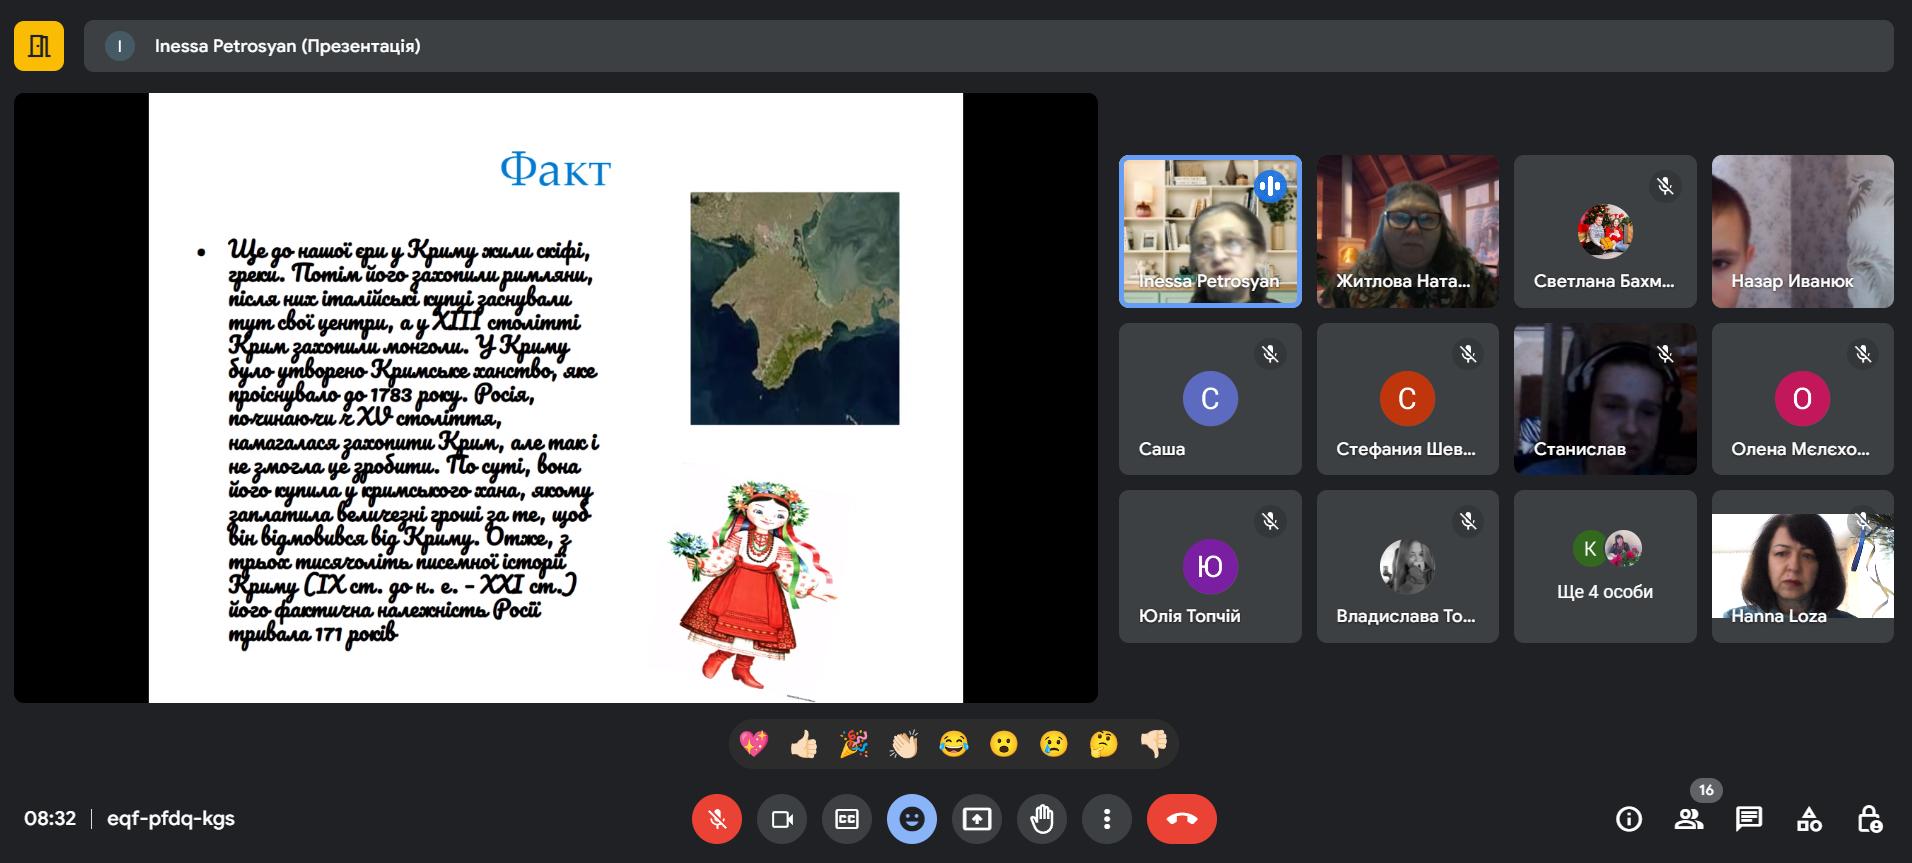This screenshot has height=863, width=1912.
Task: Send the party popper reaction
Action: [854, 744]
